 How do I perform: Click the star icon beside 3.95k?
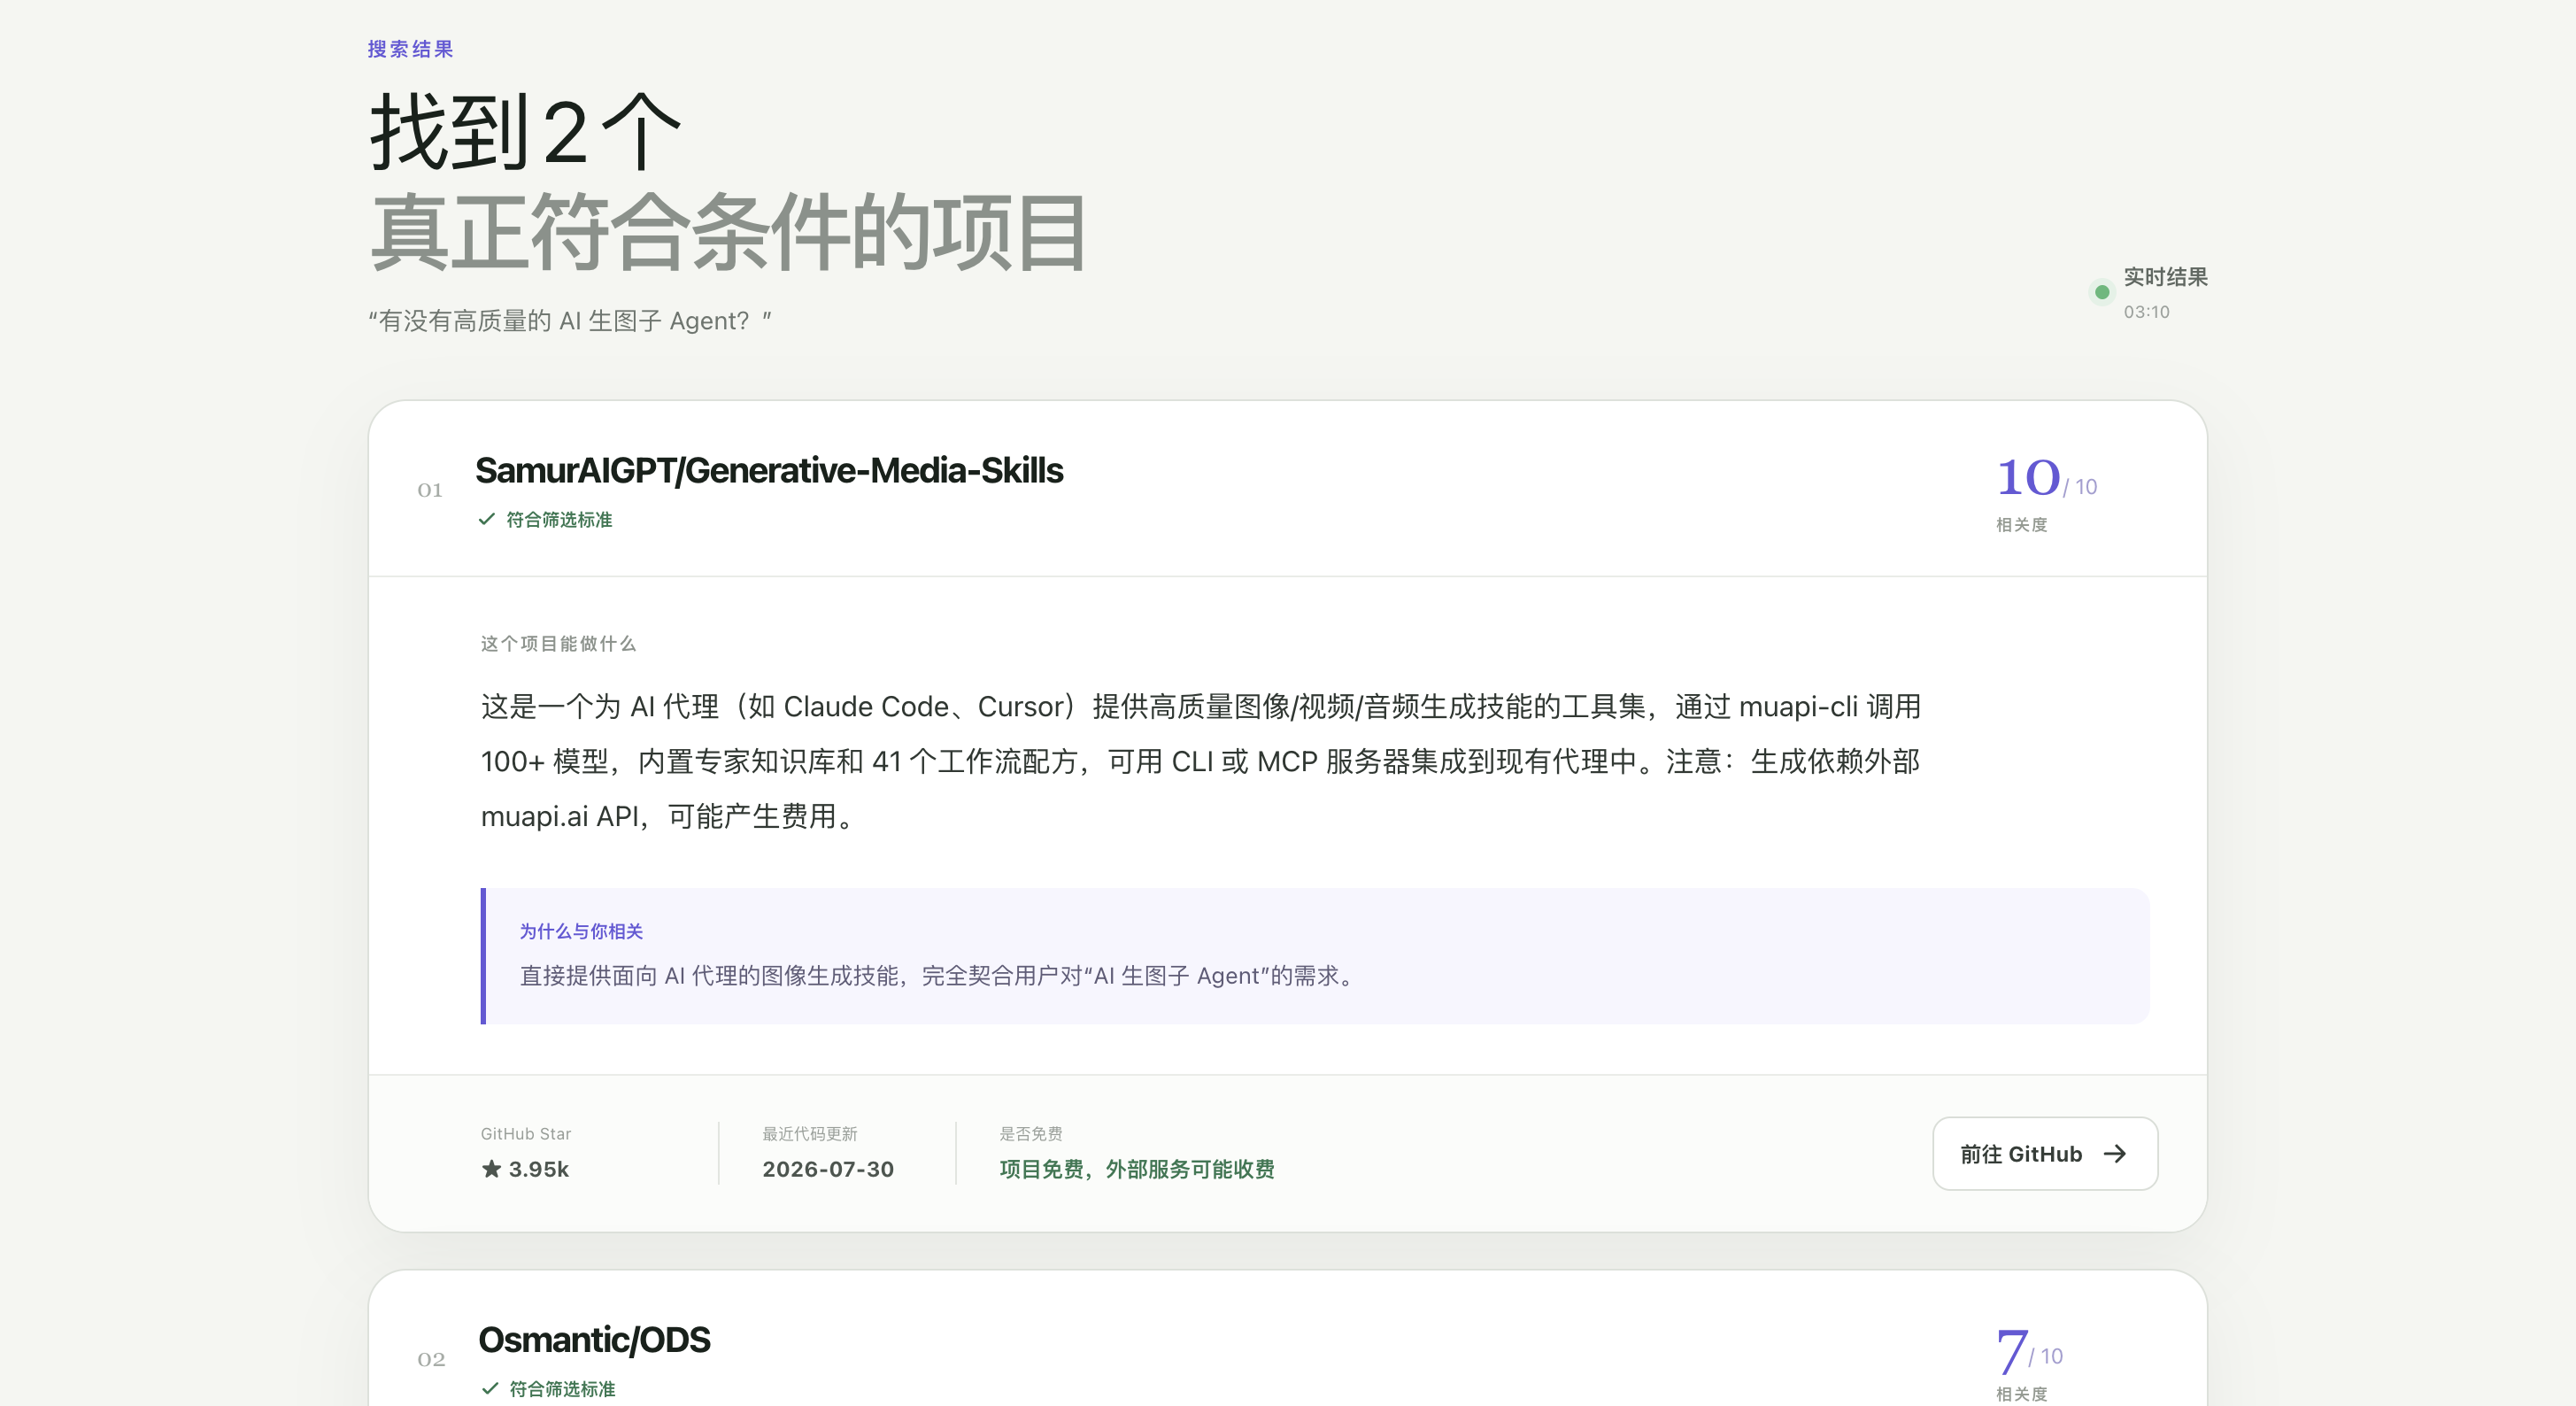click(x=491, y=1168)
